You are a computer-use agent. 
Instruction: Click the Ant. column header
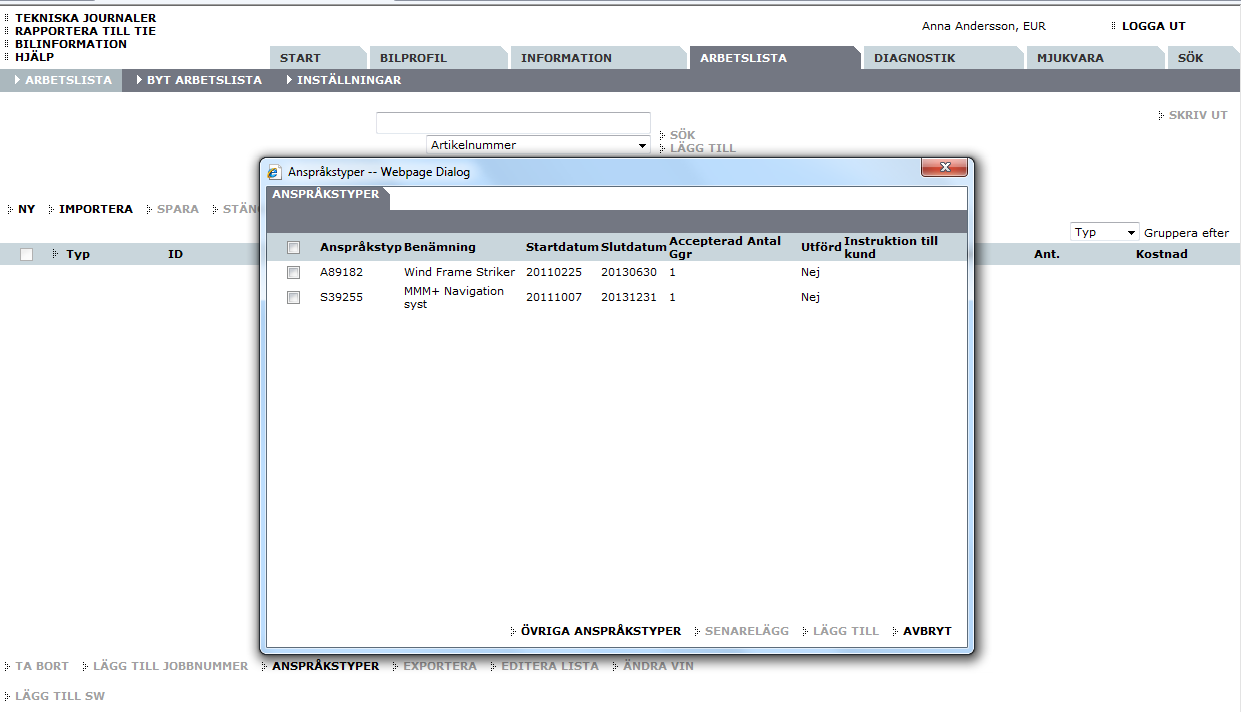(1047, 254)
